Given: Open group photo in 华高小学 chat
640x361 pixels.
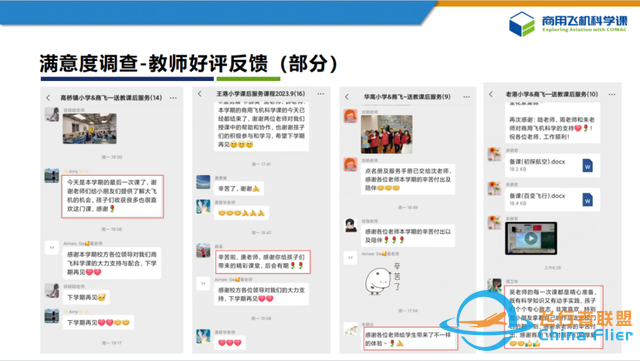Looking at the screenshot, I should [x=387, y=134].
